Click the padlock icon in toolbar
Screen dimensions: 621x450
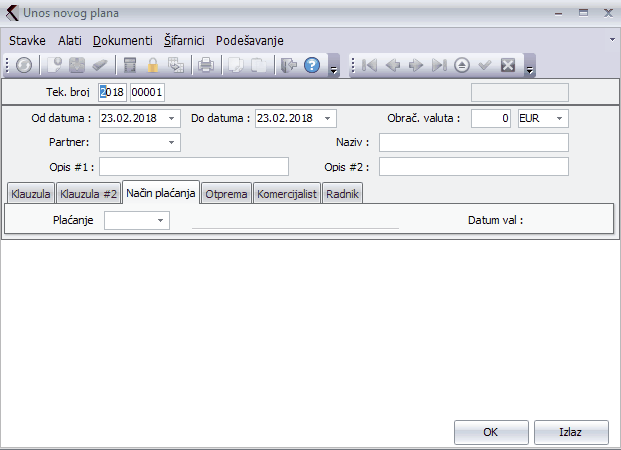153,65
